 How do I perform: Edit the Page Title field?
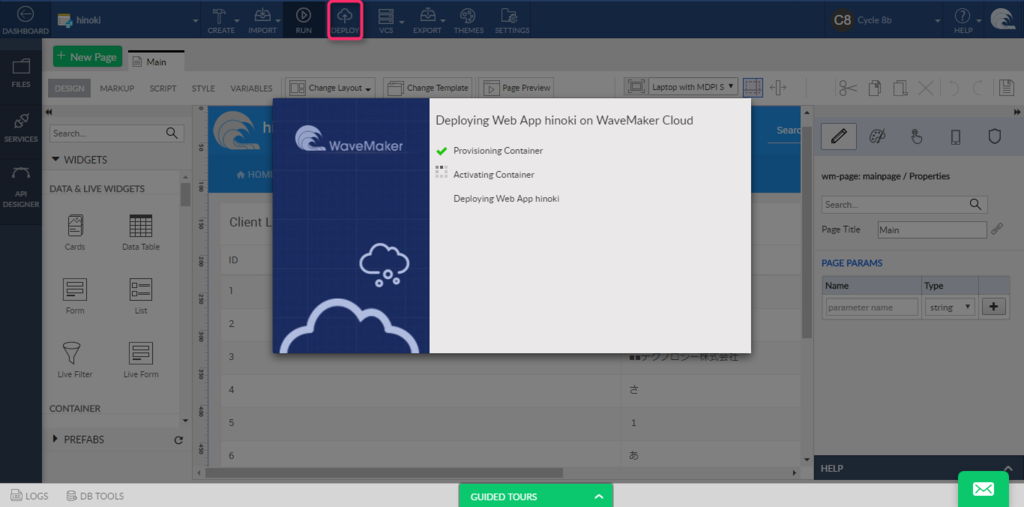coord(932,230)
